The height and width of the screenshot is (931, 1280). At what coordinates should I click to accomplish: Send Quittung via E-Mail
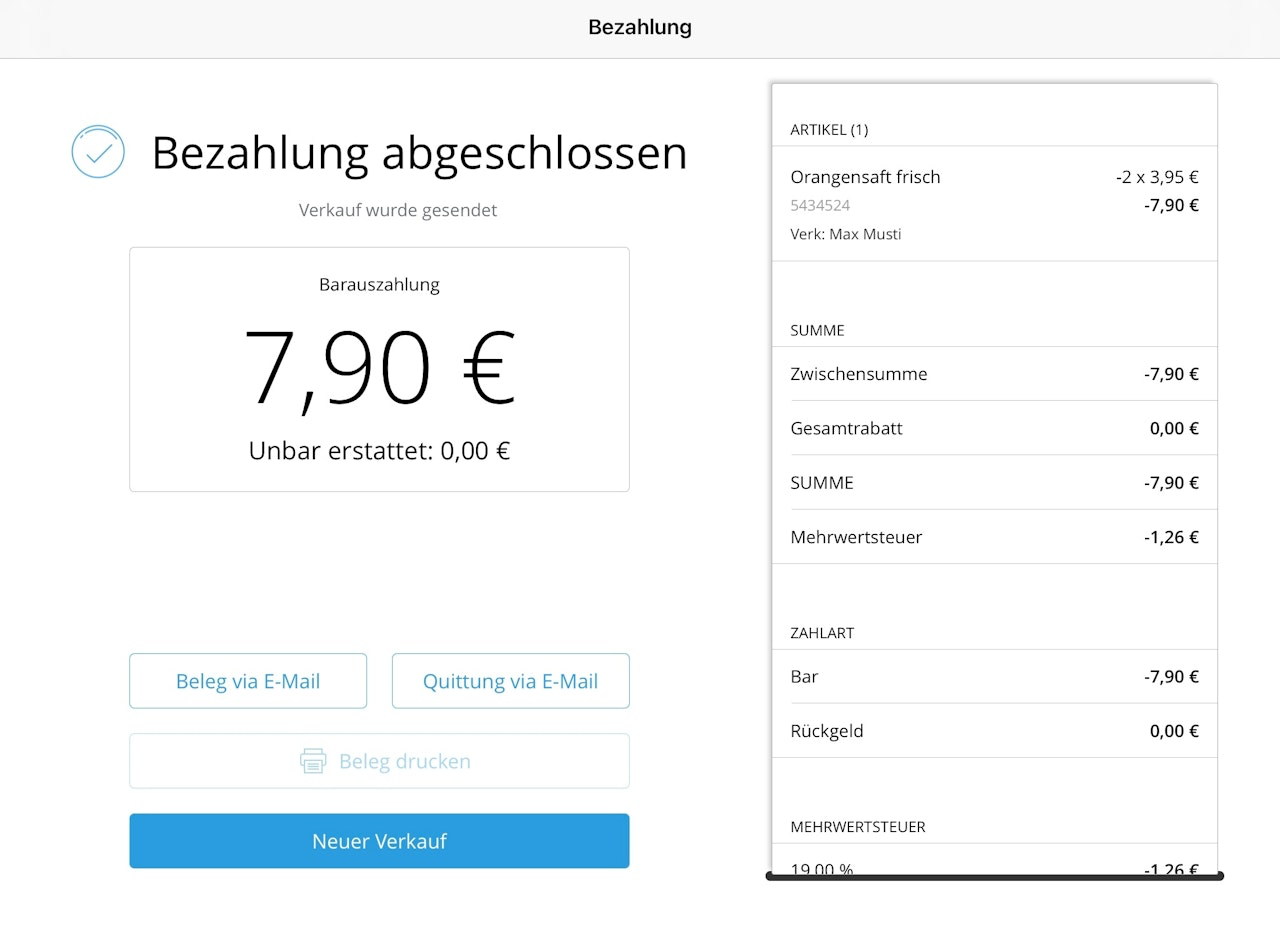[x=510, y=681]
